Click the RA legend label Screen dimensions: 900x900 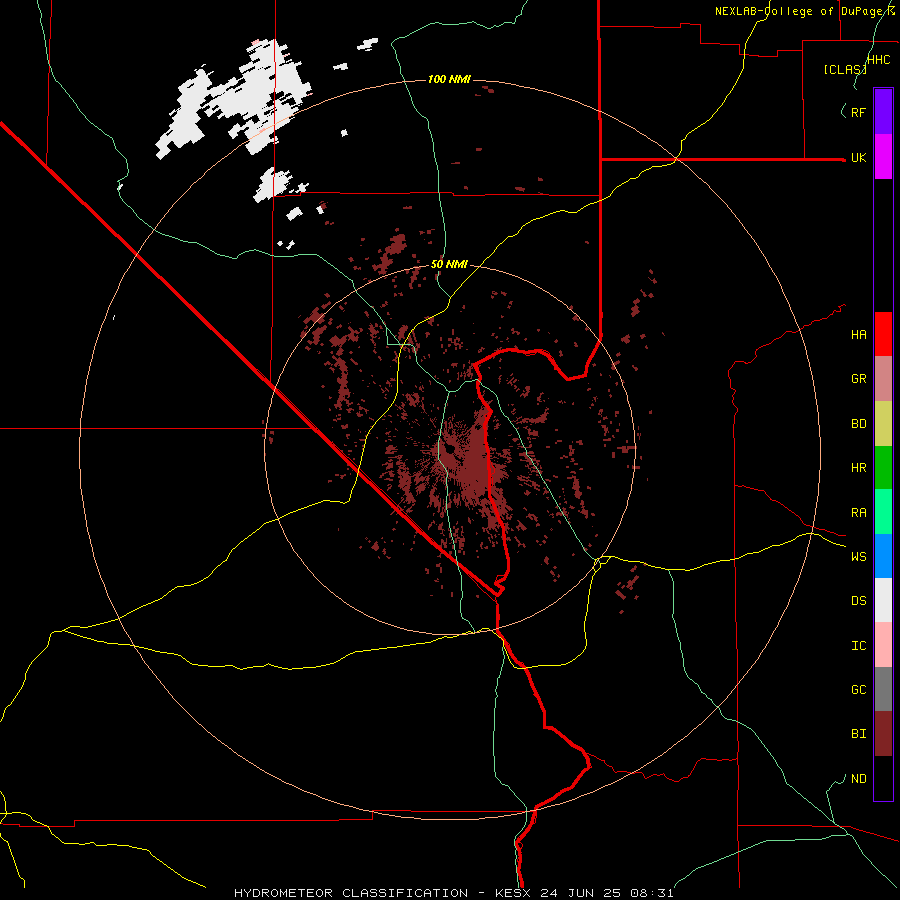click(x=859, y=513)
